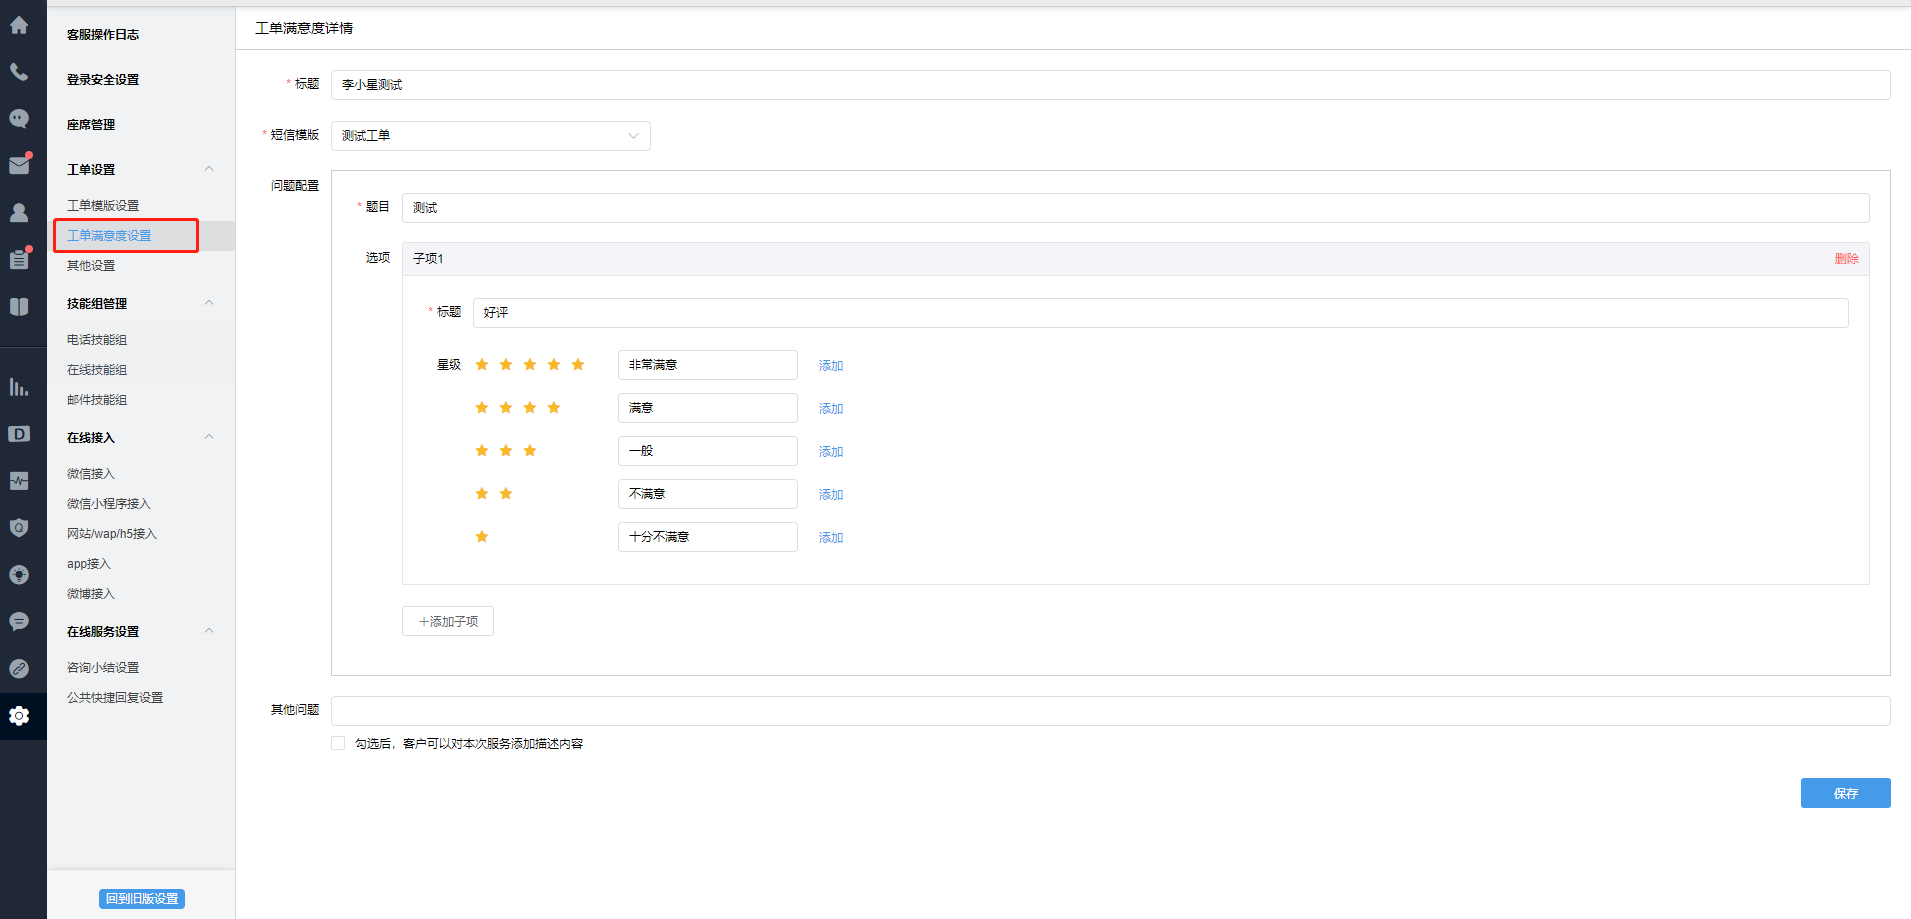
Task: Focus the empty 其他问题 input field
Action: pos(1110,711)
